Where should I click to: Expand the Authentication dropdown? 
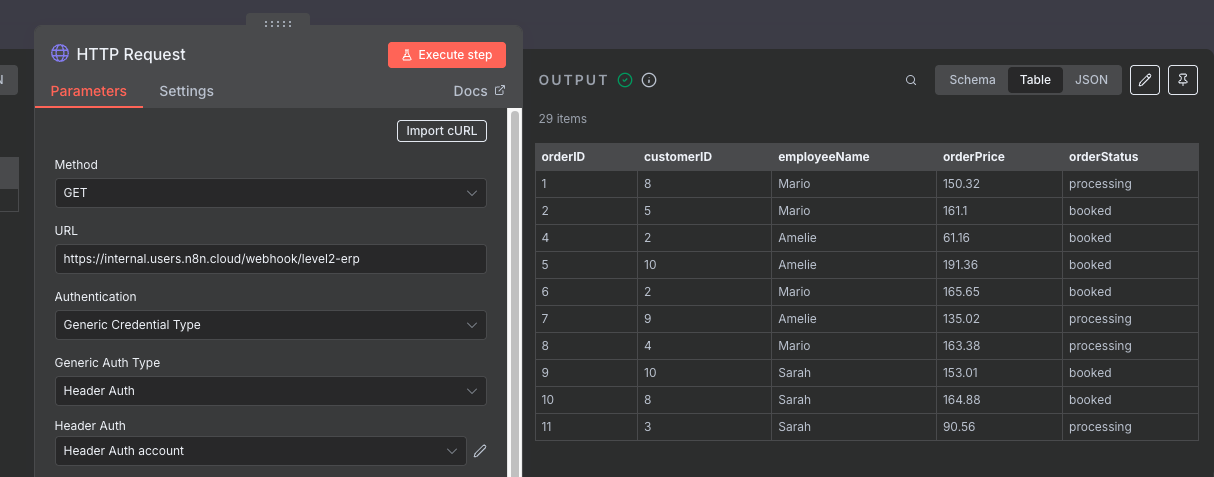point(270,325)
